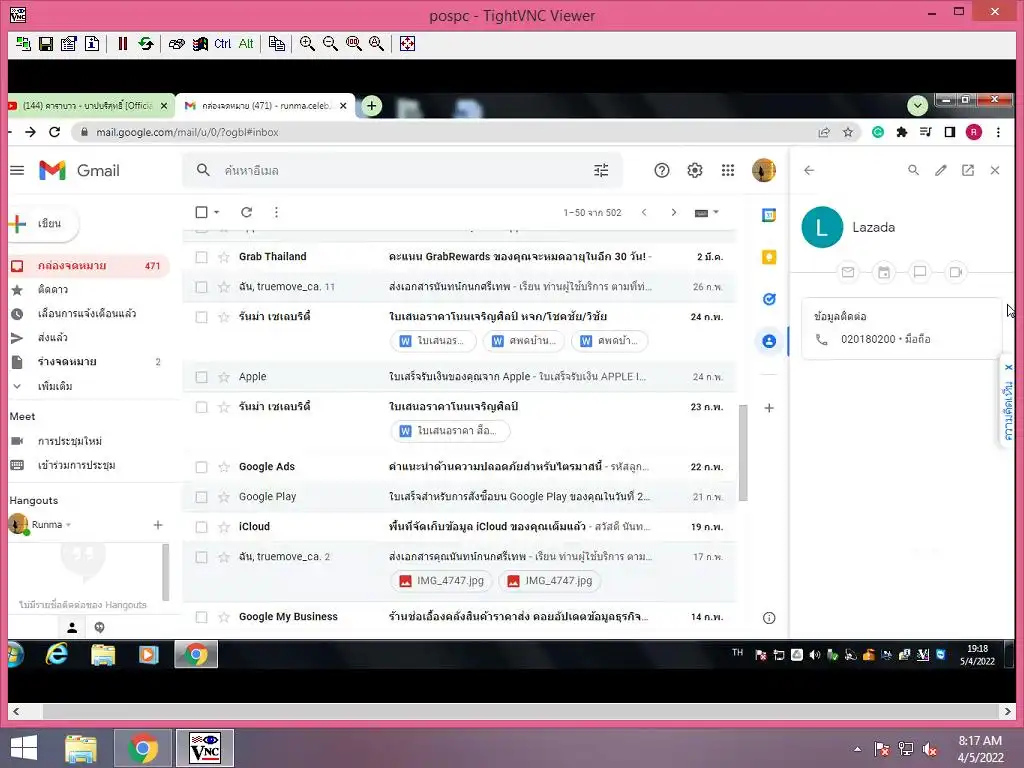Click the TightVNC zoom in icon
1024x768 pixels.
tap(307, 44)
